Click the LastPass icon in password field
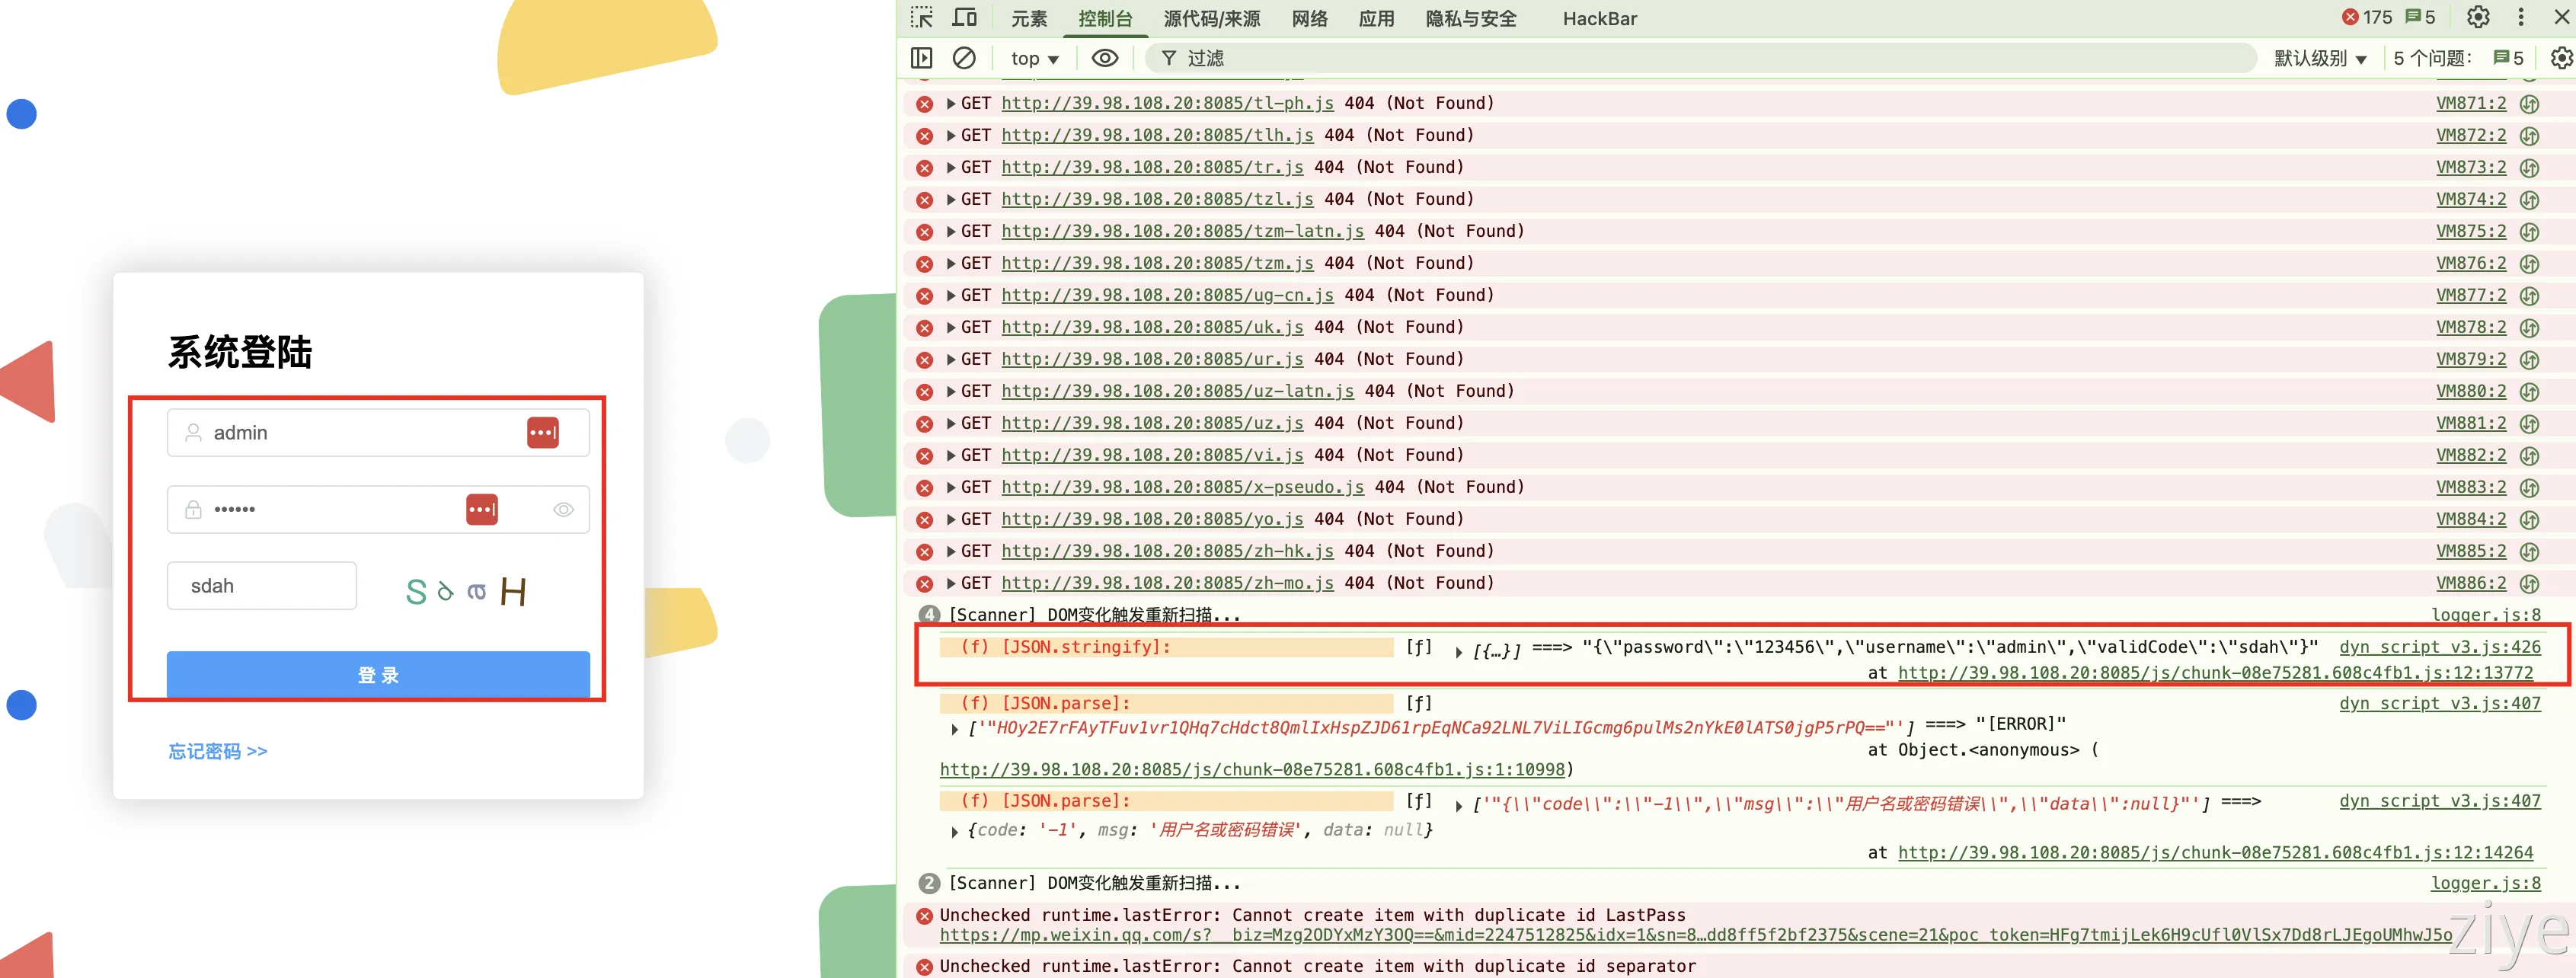The width and height of the screenshot is (2576, 978). [x=481, y=510]
